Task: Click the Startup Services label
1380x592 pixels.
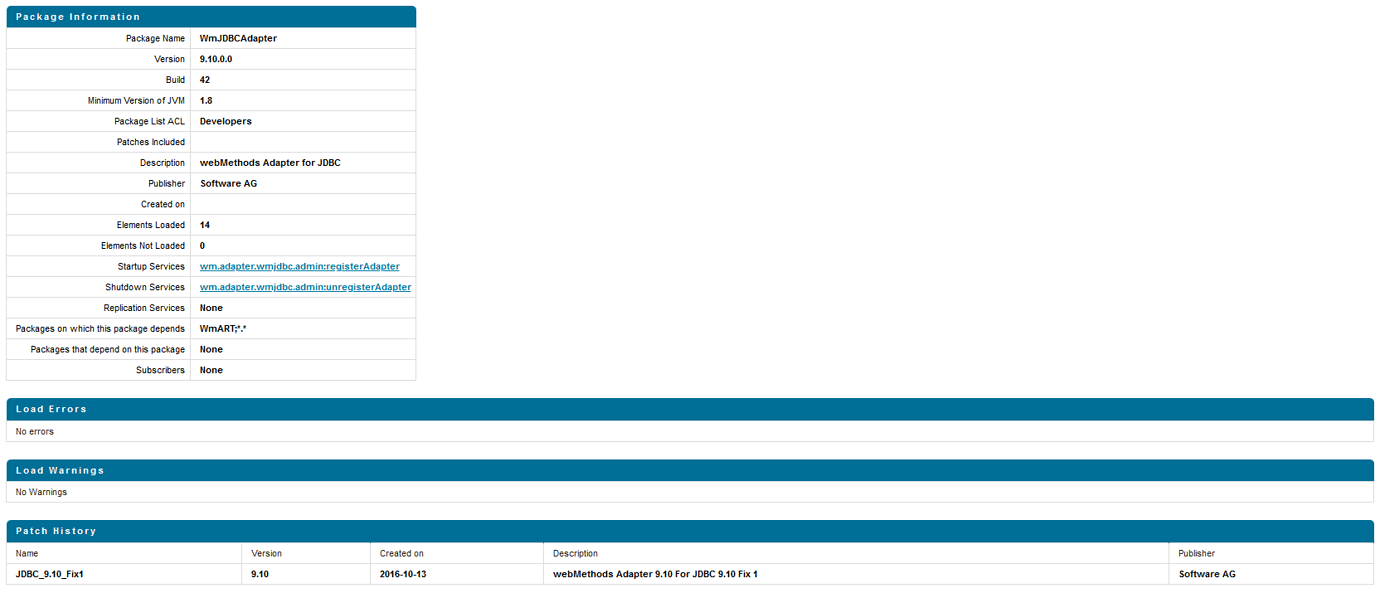Action: (x=151, y=267)
